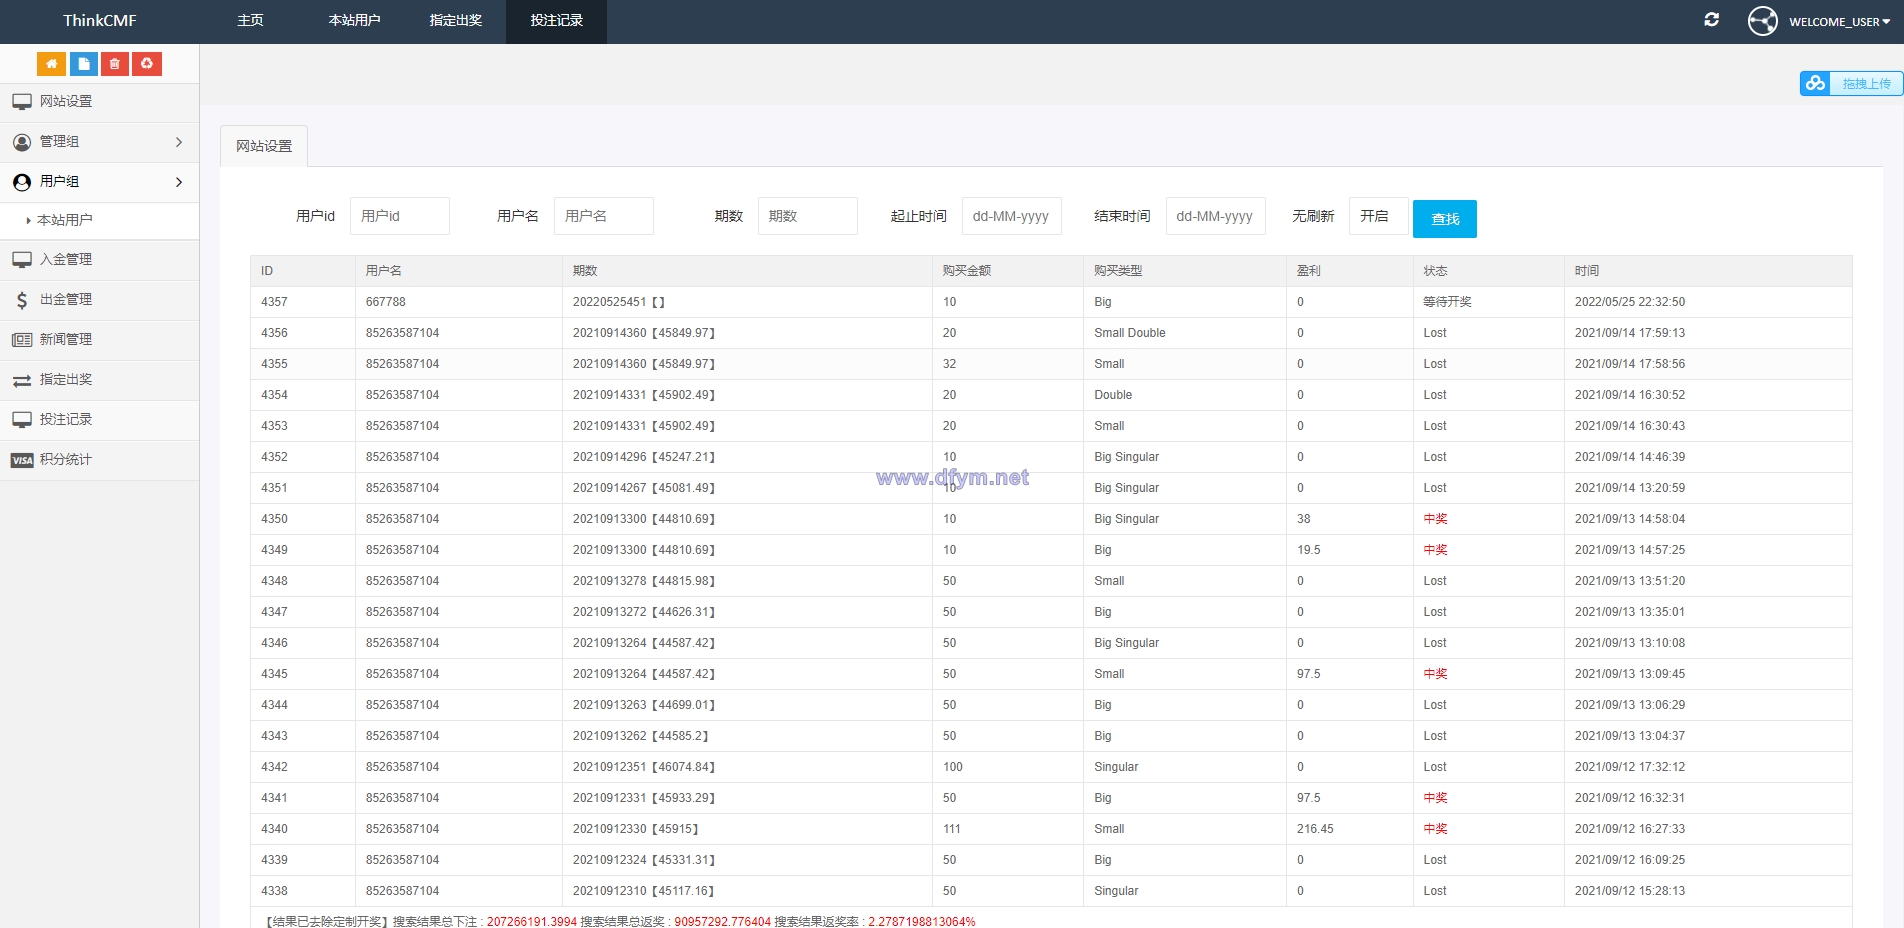This screenshot has width=1904, height=928.
Task: Click user icon beside 管理组
Action: [x=22, y=142]
